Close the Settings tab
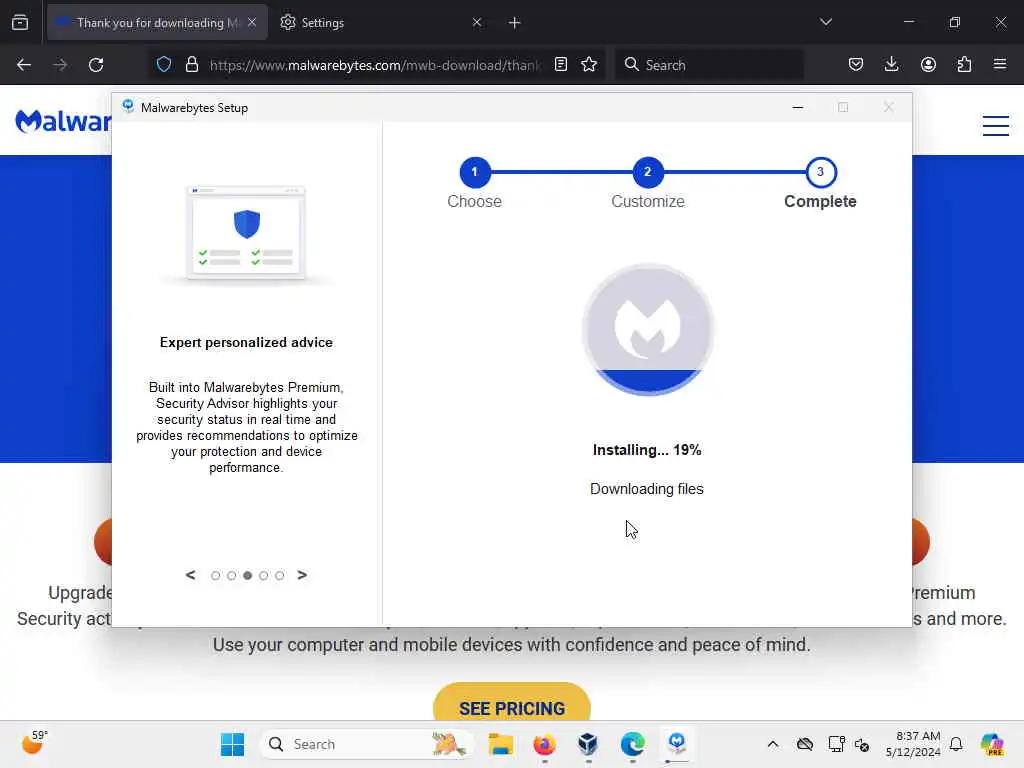The width and height of the screenshot is (1024, 768). click(477, 23)
